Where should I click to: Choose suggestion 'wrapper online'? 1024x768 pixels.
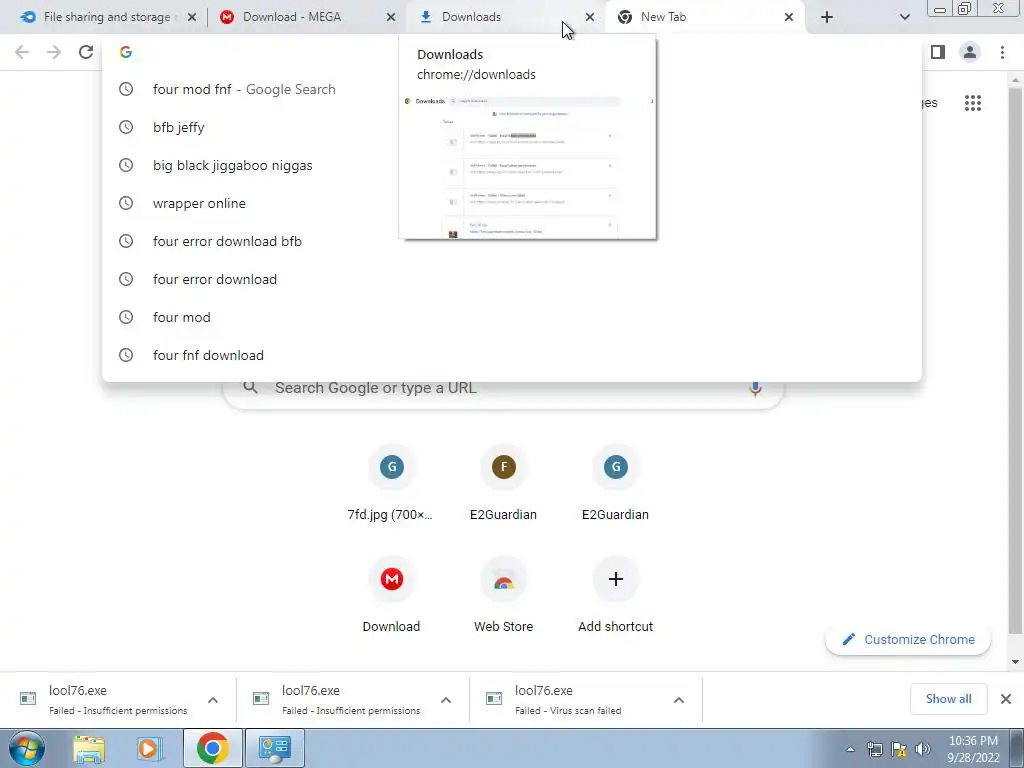[511, 203]
